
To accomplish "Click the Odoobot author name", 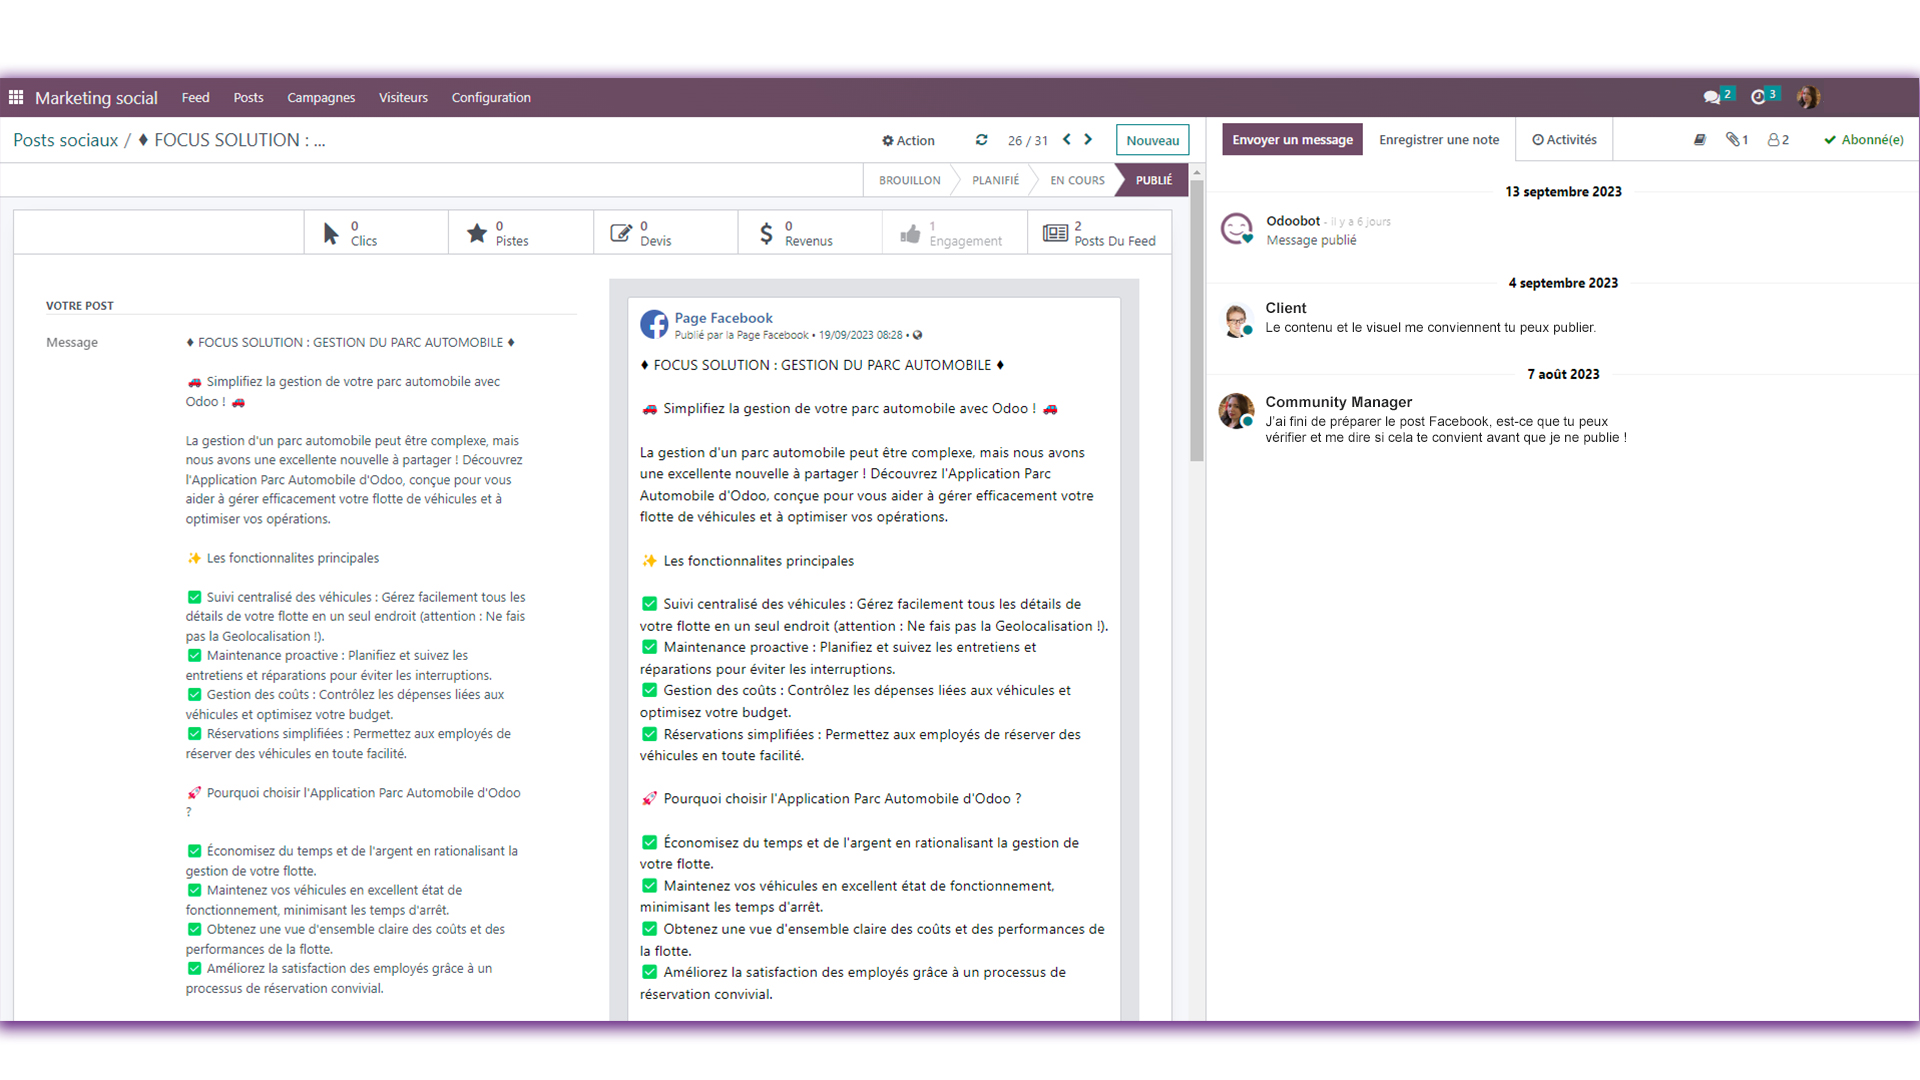I will 1293,221.
